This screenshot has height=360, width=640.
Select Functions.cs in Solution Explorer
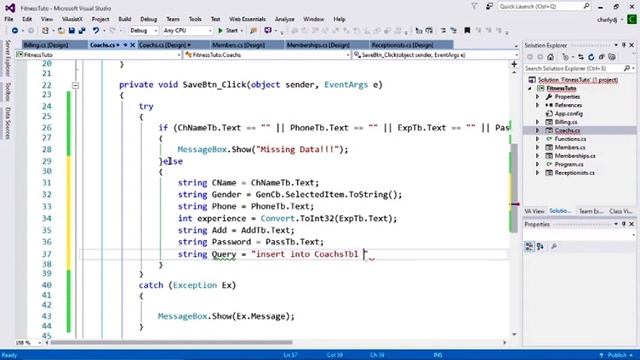(x=570, y=139)
